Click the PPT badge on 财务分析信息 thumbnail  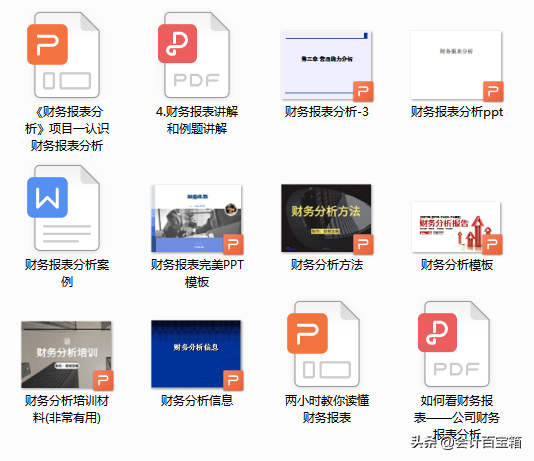point(233,380)
